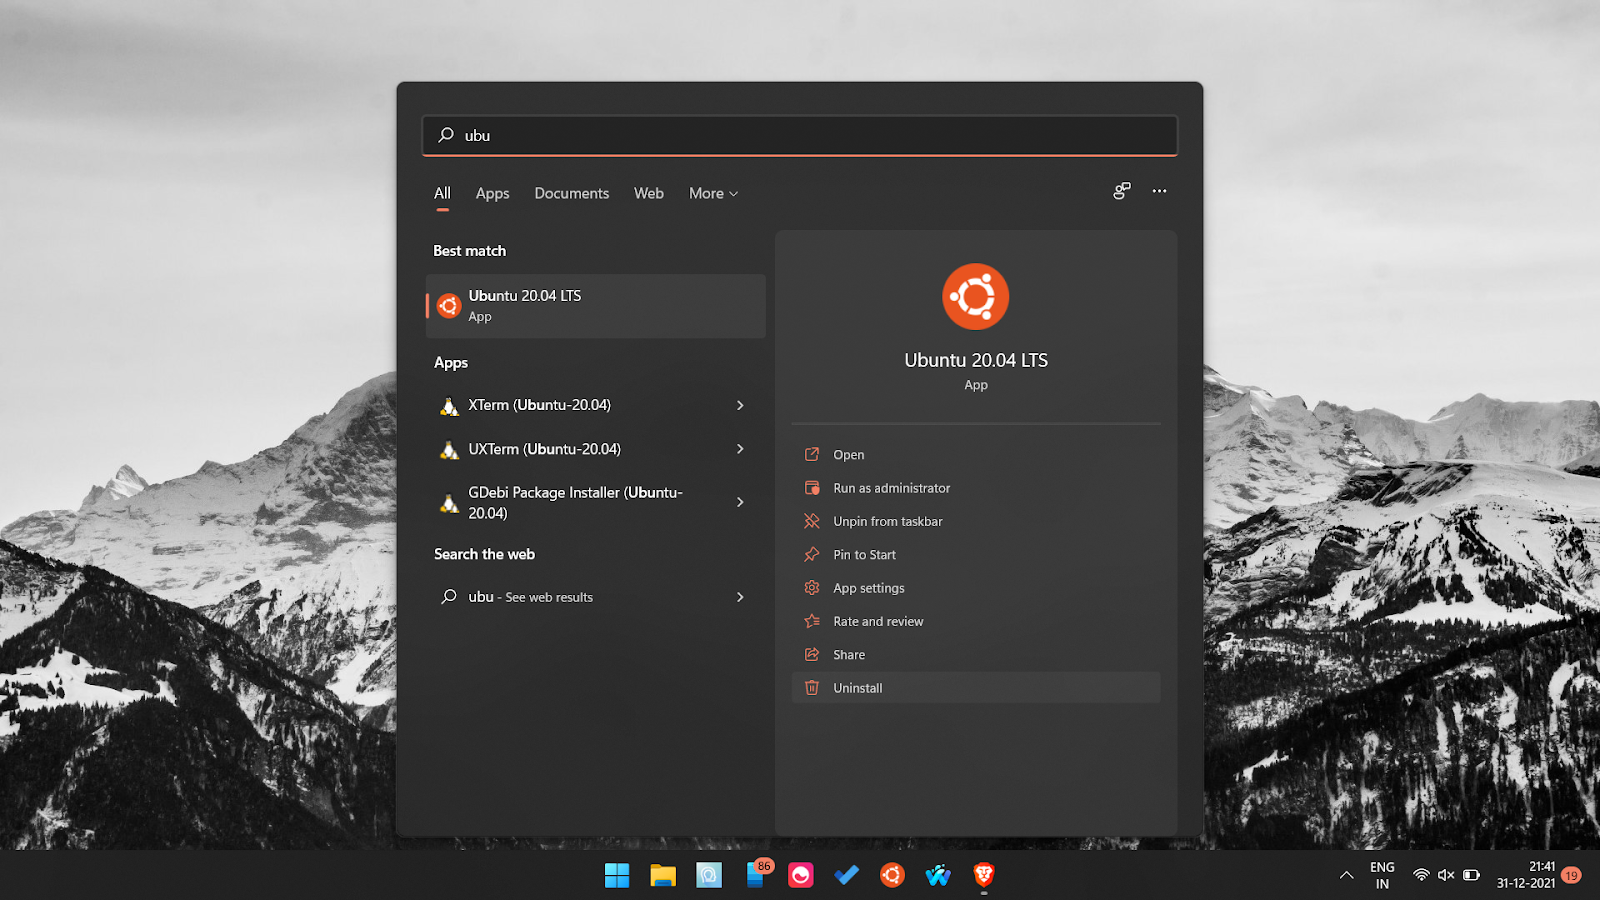Click the ENG IN language indicator

[x=1382, y=875]
